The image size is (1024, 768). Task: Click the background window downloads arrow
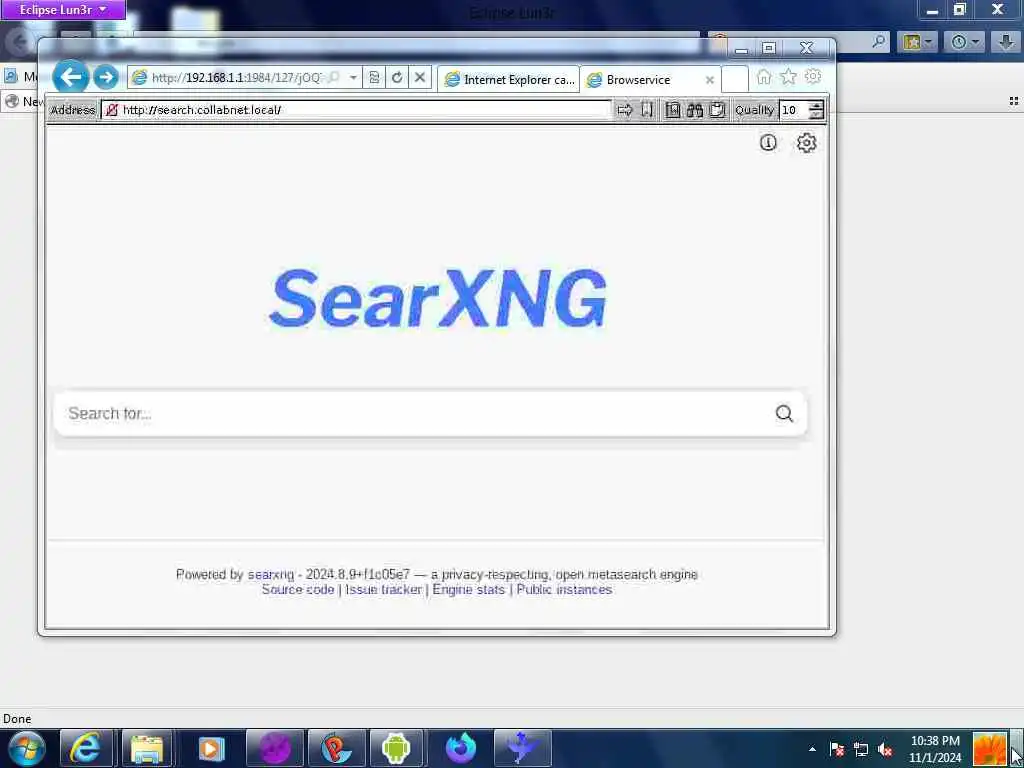[x=1006, y=42]
